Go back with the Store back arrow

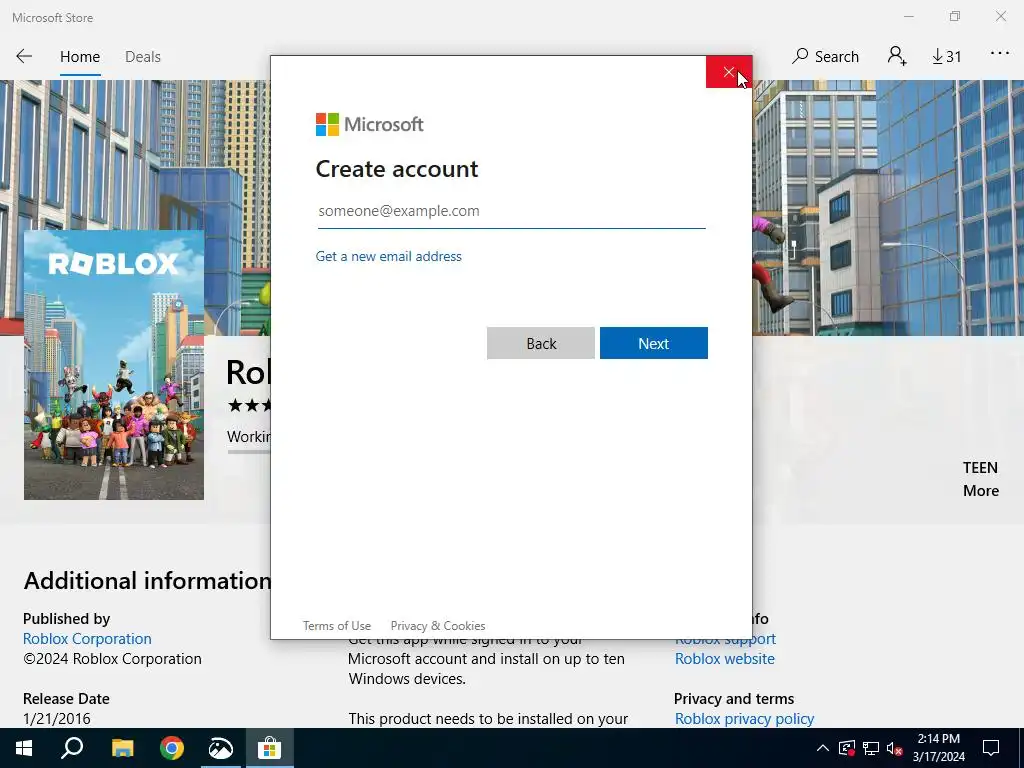pyautogui.click(x=24, y=56)
